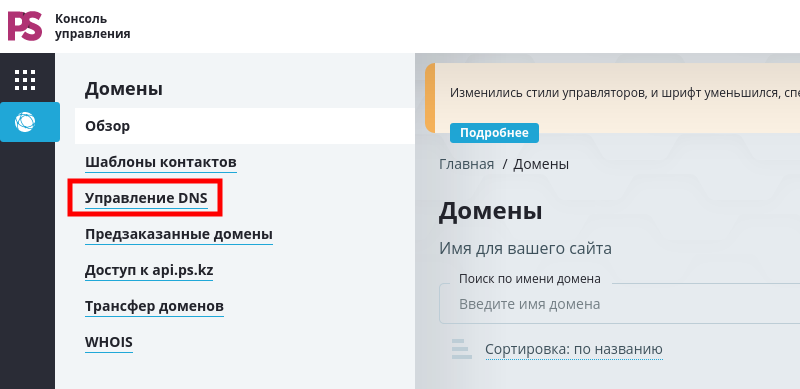
Task: Go to Управление DNS
Action: 146,198
